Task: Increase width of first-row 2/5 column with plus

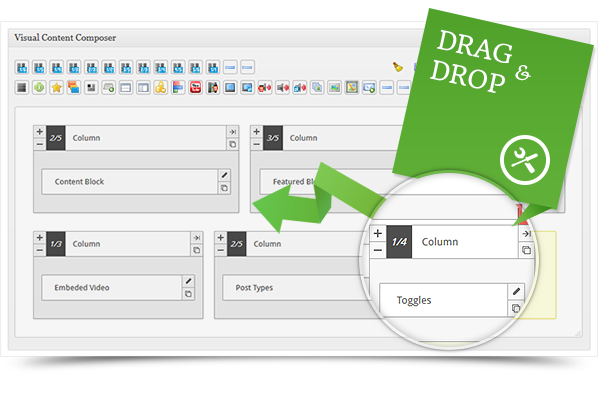Action: pos(39,132)
